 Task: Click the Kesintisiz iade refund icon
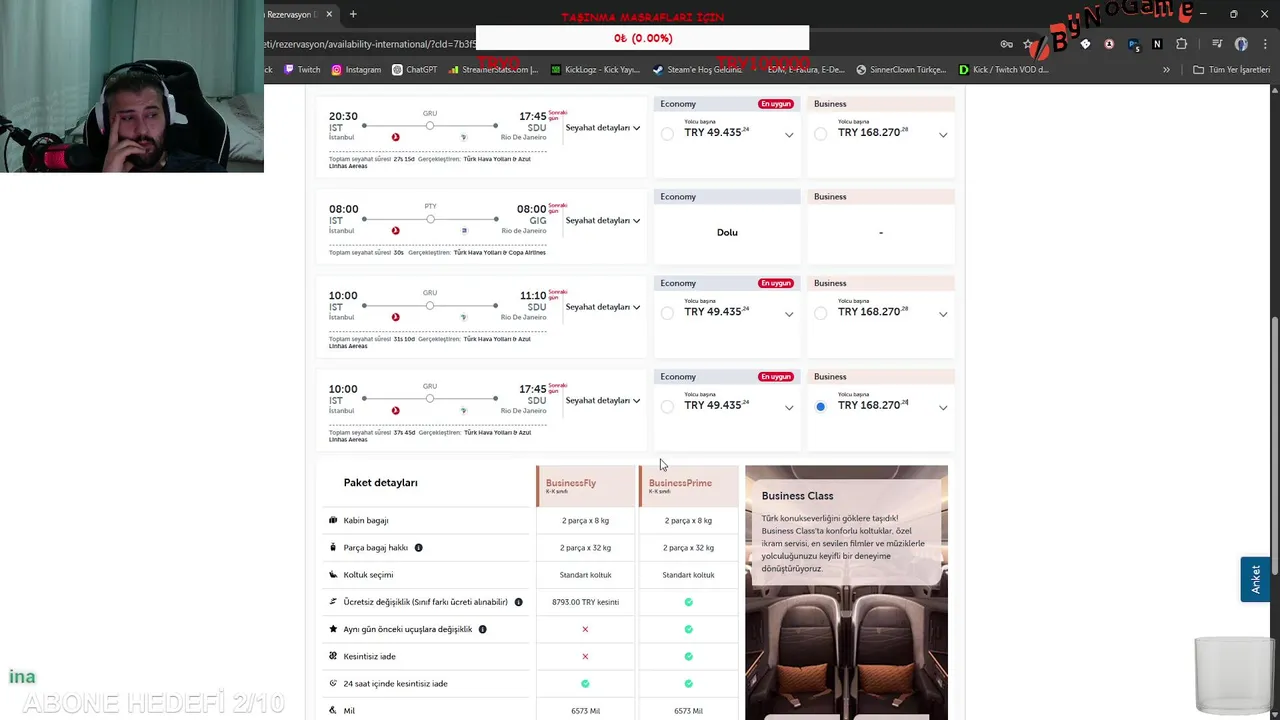click(x=333, y=656)
